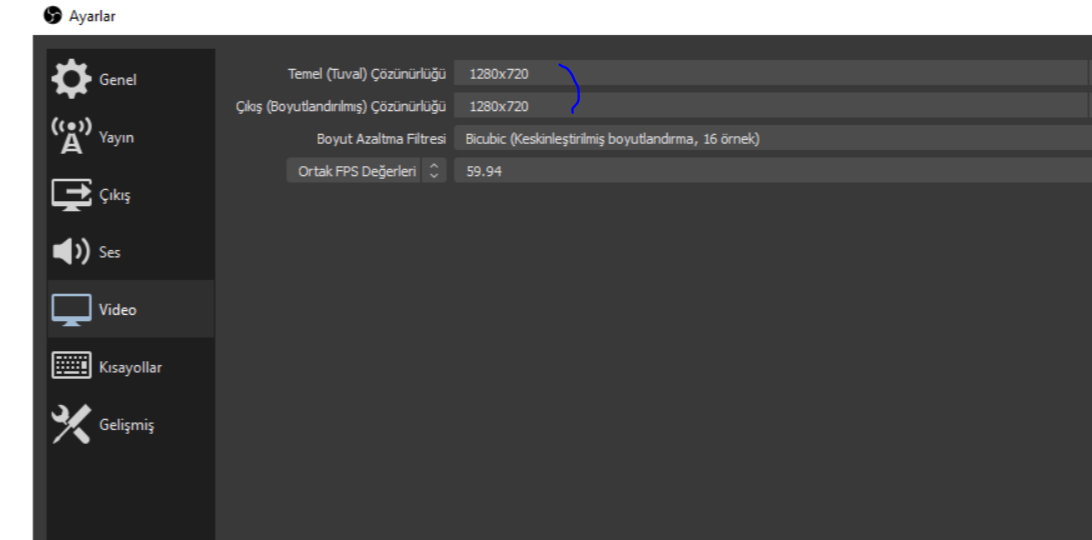Open the Gelişmiş tools icon

tap(71, 424)
